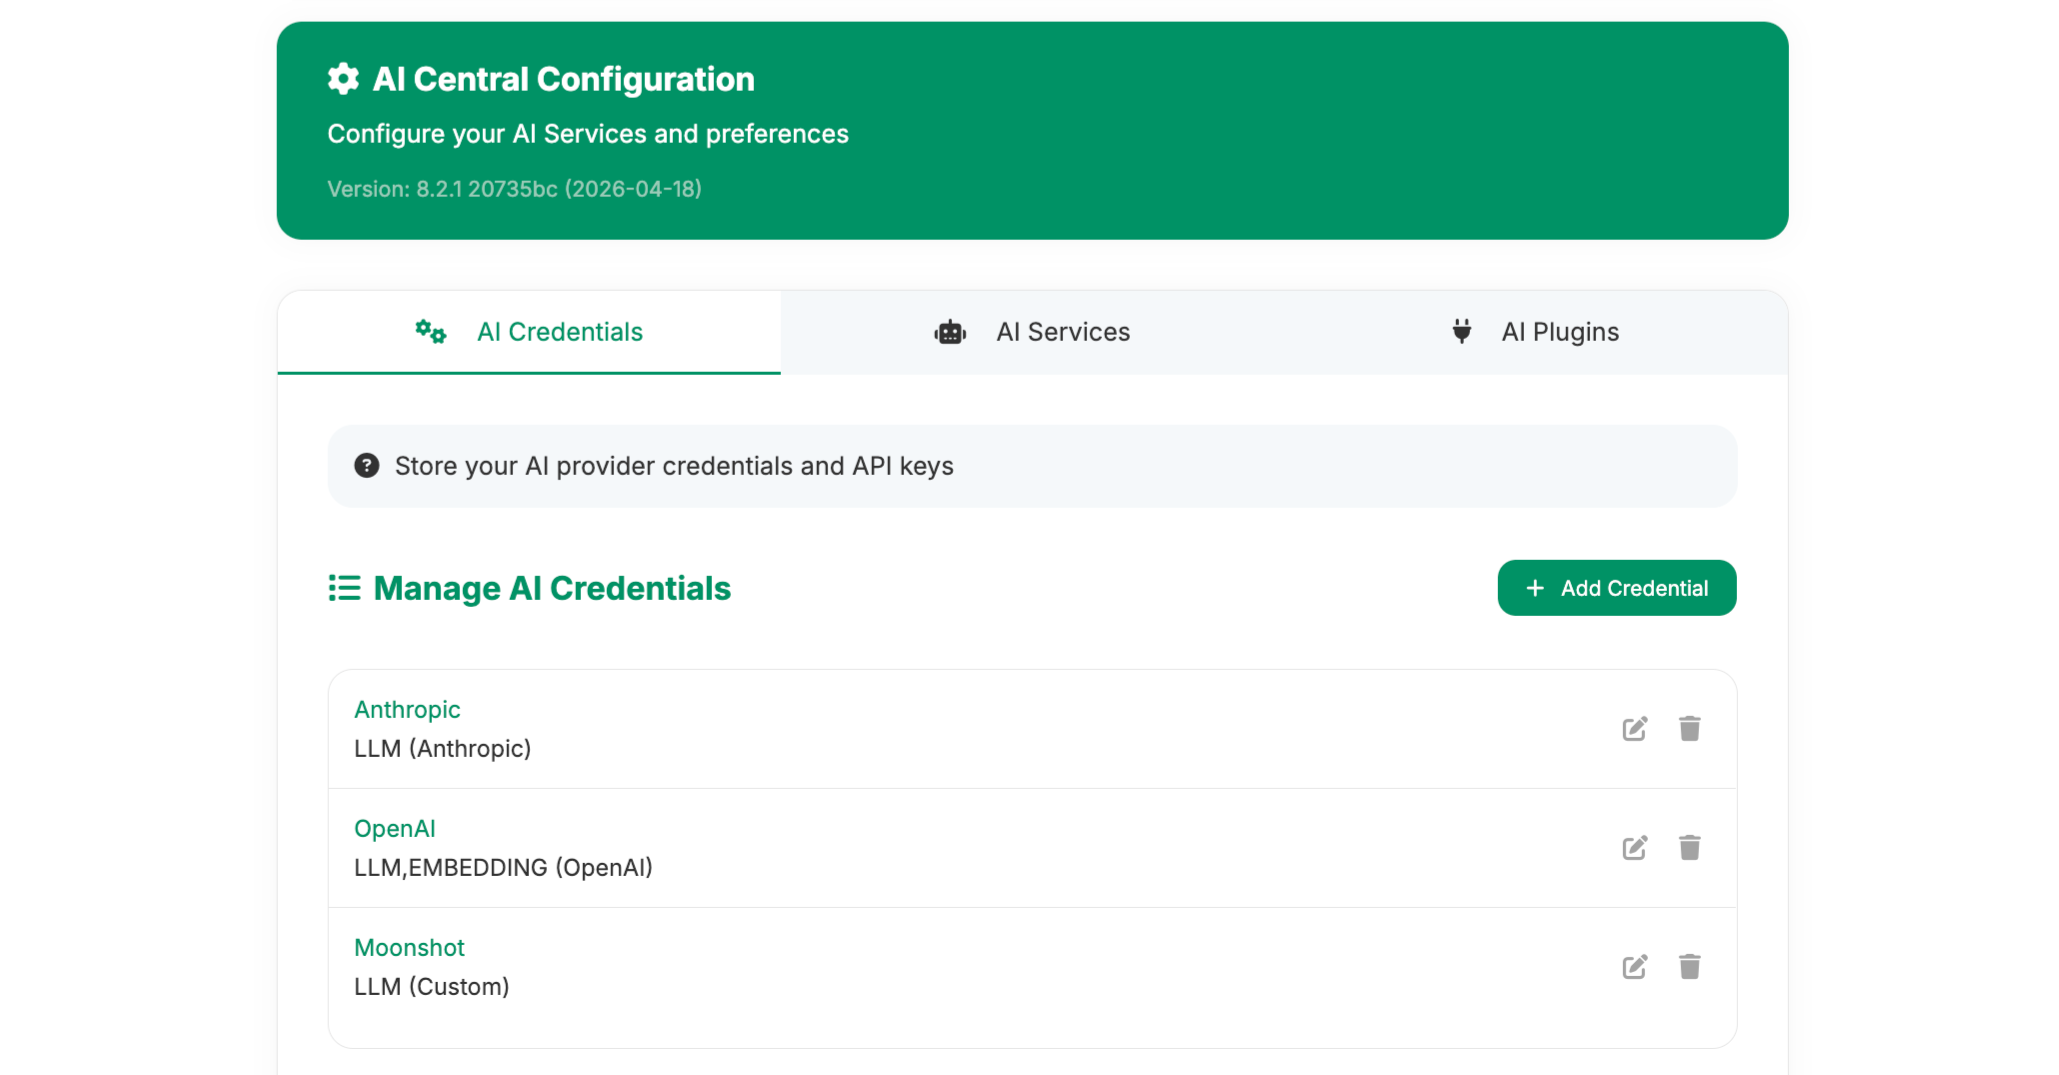Image resolution: width=2059 pixels, height=1075 pixels.
Task: Delete the Anthropic credential via trash icon
Action: (1689, 729)
